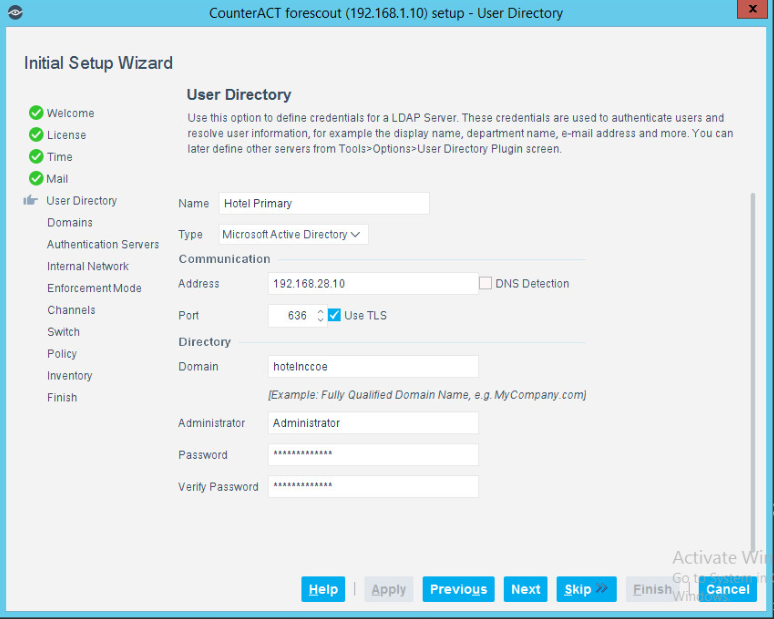Image resolution: width=774 pixels, height=619 pixels.
Task: Decrease the Port value with down arrow
Action: (x=320, y=319)
